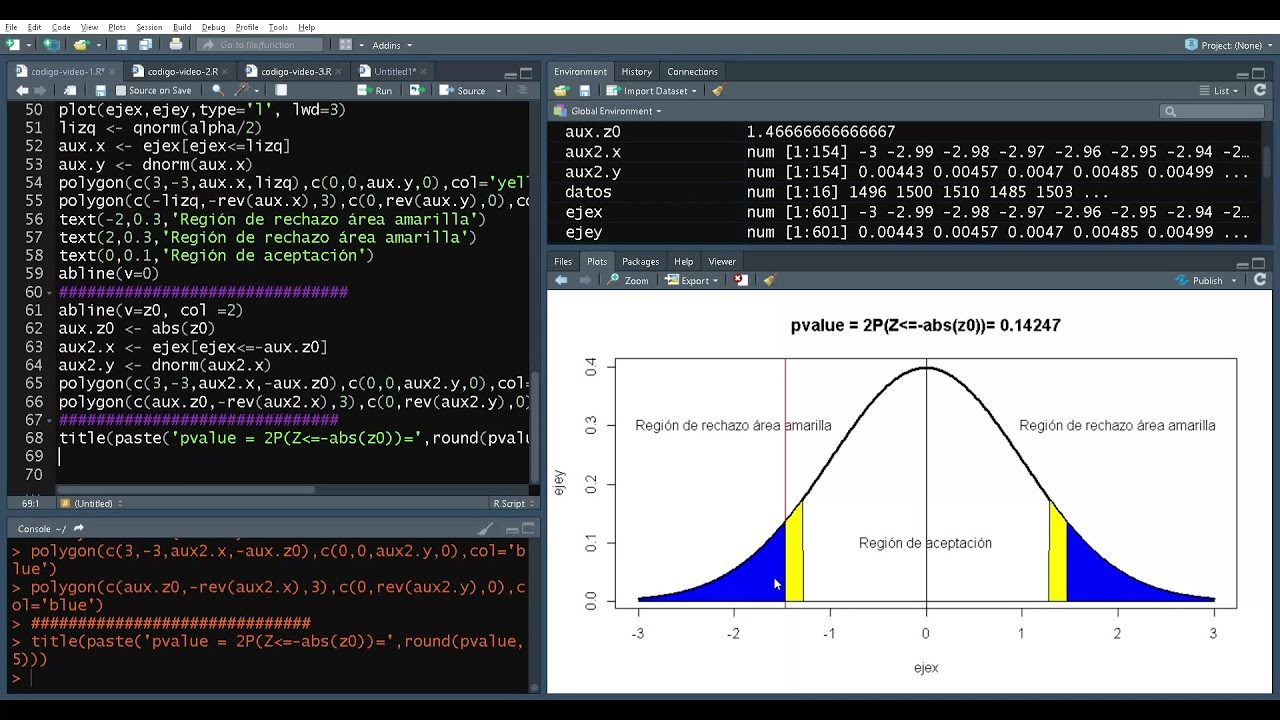Click the workspace panes grid icon
Image resolution: width=1280 pixels, height=720 pixels.
346,45
